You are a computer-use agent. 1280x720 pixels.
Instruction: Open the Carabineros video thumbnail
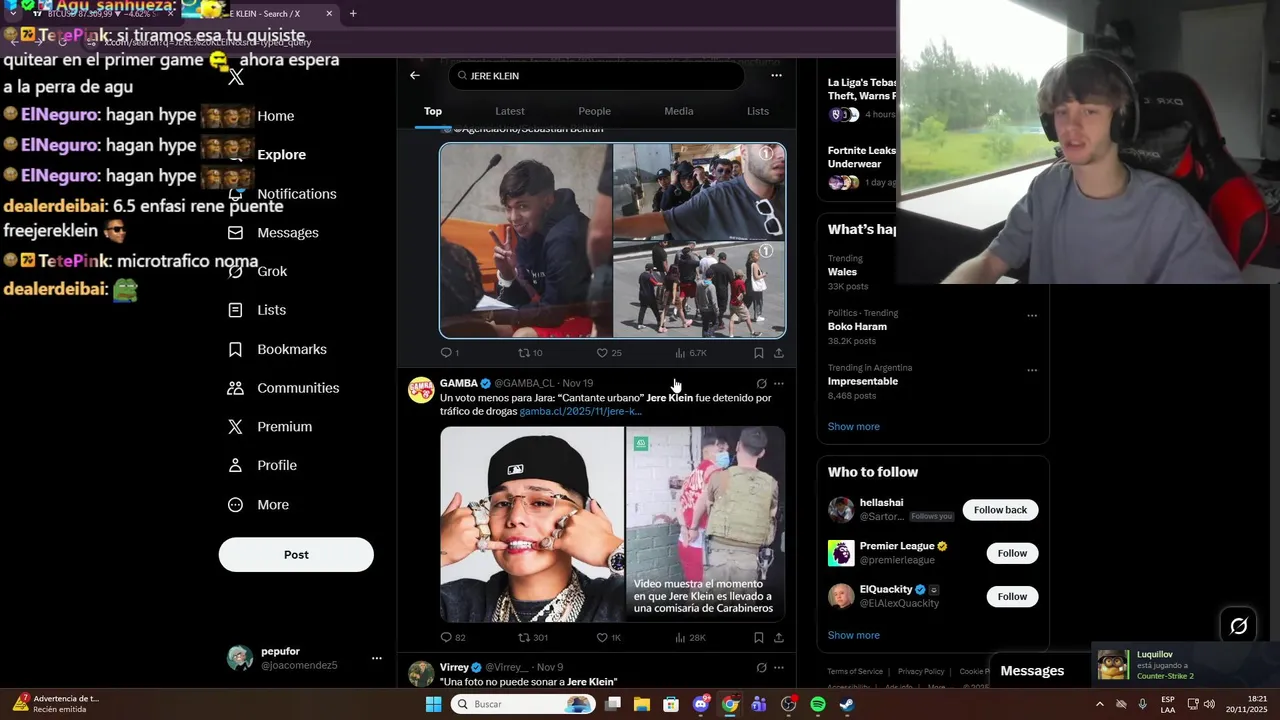[706, 524]
